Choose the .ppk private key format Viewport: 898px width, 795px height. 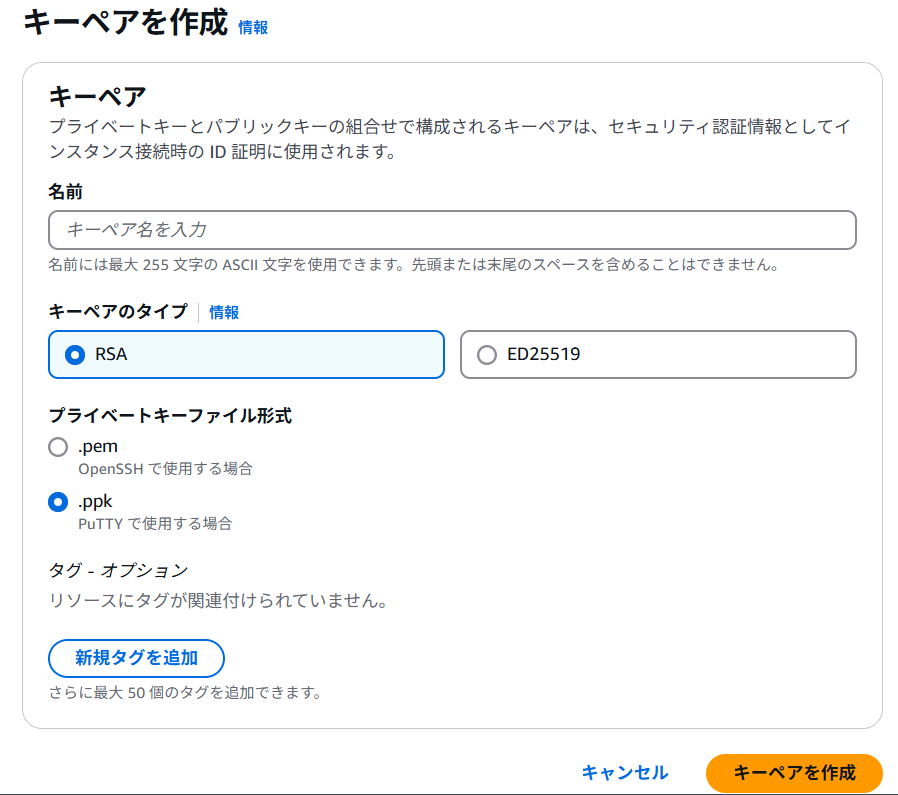tap(58, 502)
